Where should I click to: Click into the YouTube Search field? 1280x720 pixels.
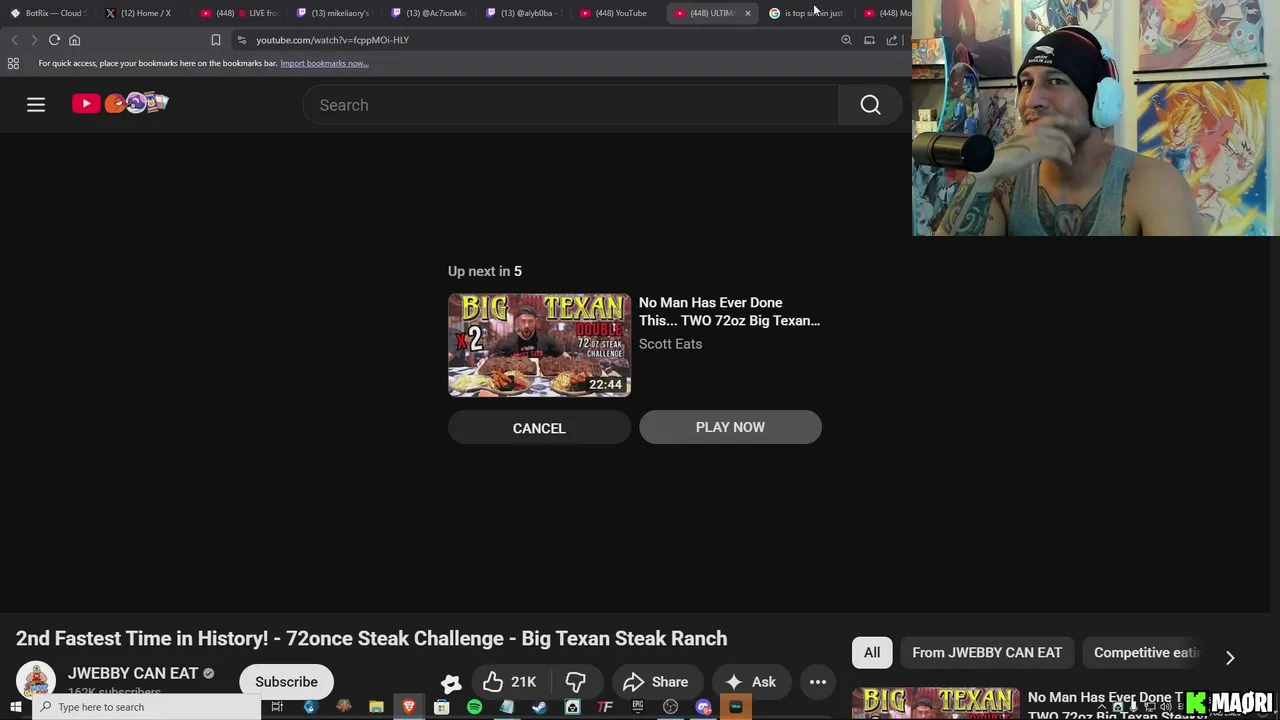pyautogui.click(x=571, y=105)
